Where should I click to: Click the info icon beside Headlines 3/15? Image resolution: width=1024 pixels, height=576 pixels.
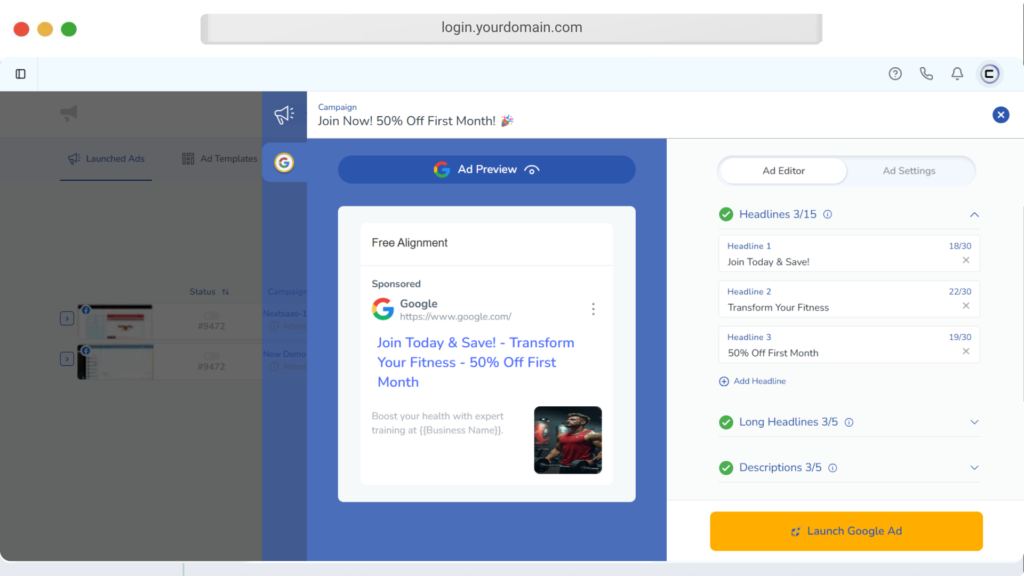click(827, 215)
